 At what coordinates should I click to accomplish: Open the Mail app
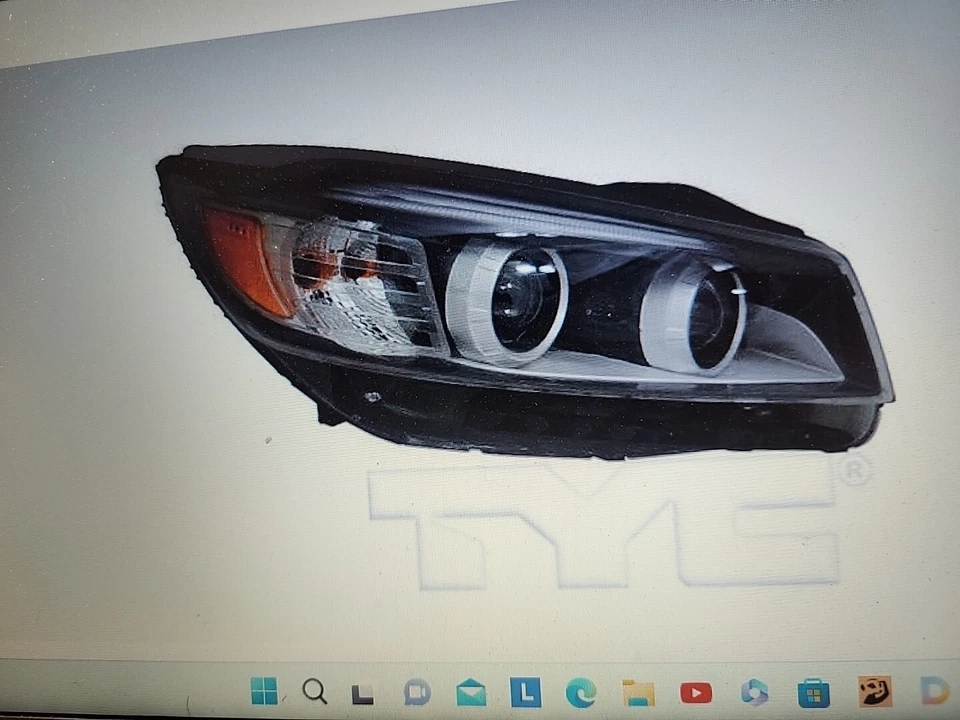click(469, 690)
